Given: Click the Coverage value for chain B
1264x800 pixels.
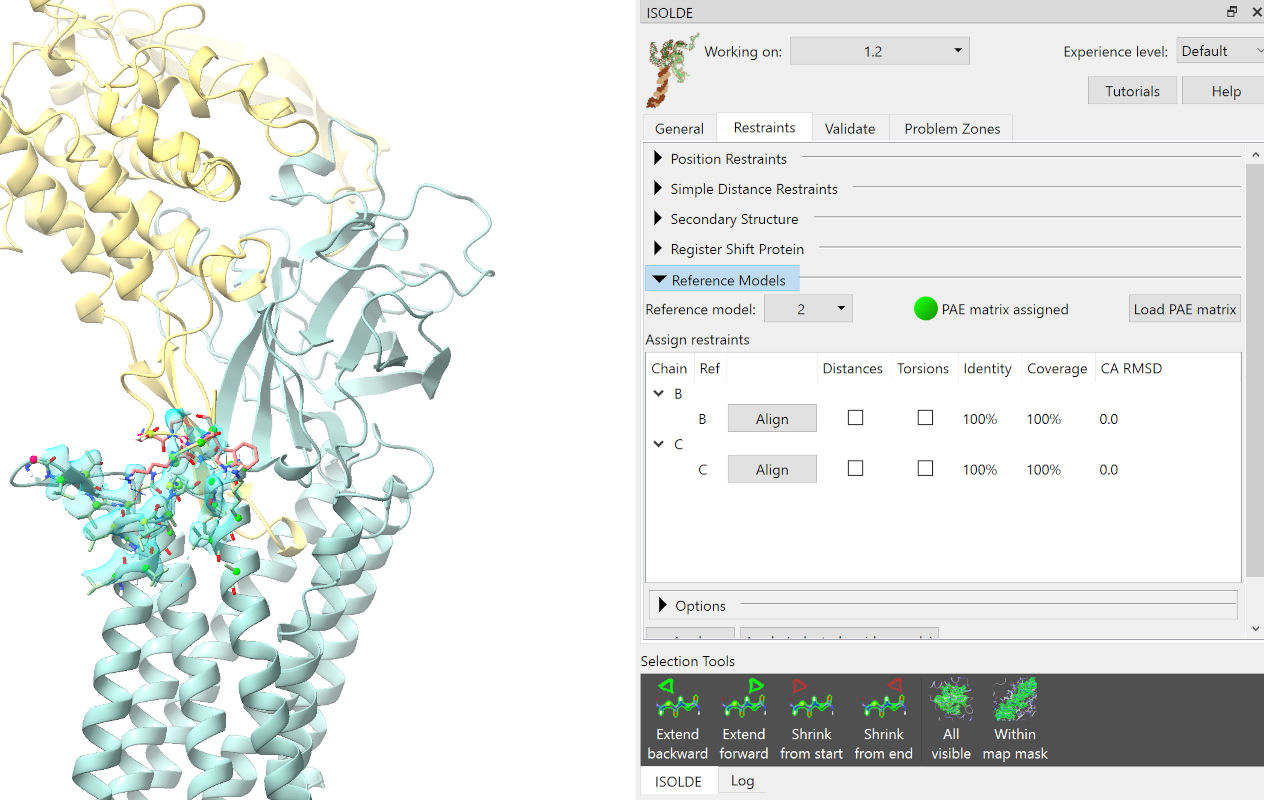Looking at the screenshot, I should point(1044,419).
